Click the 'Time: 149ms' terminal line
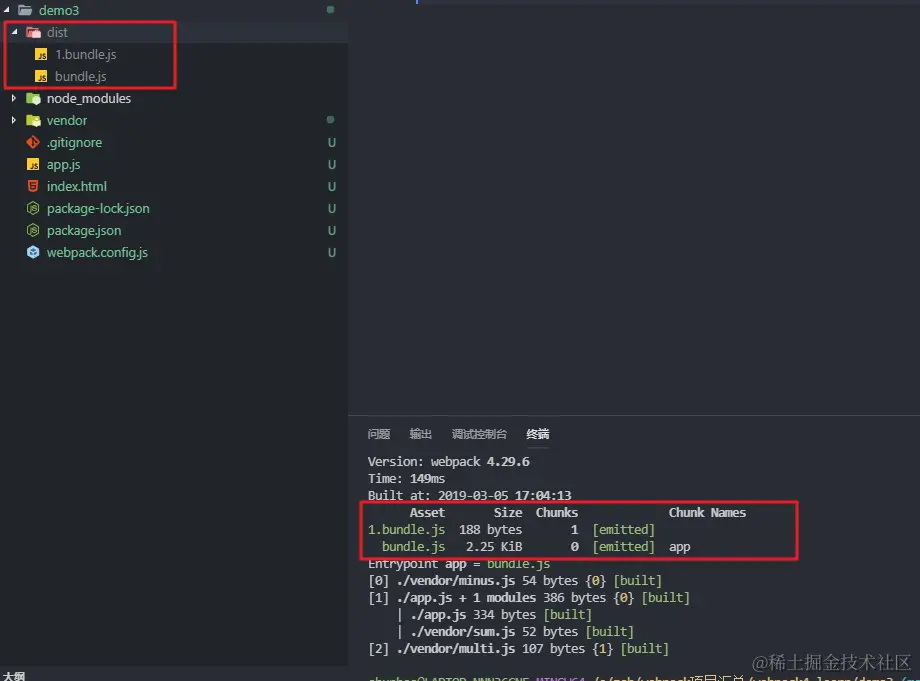920x681 pixels. point(406,479)
